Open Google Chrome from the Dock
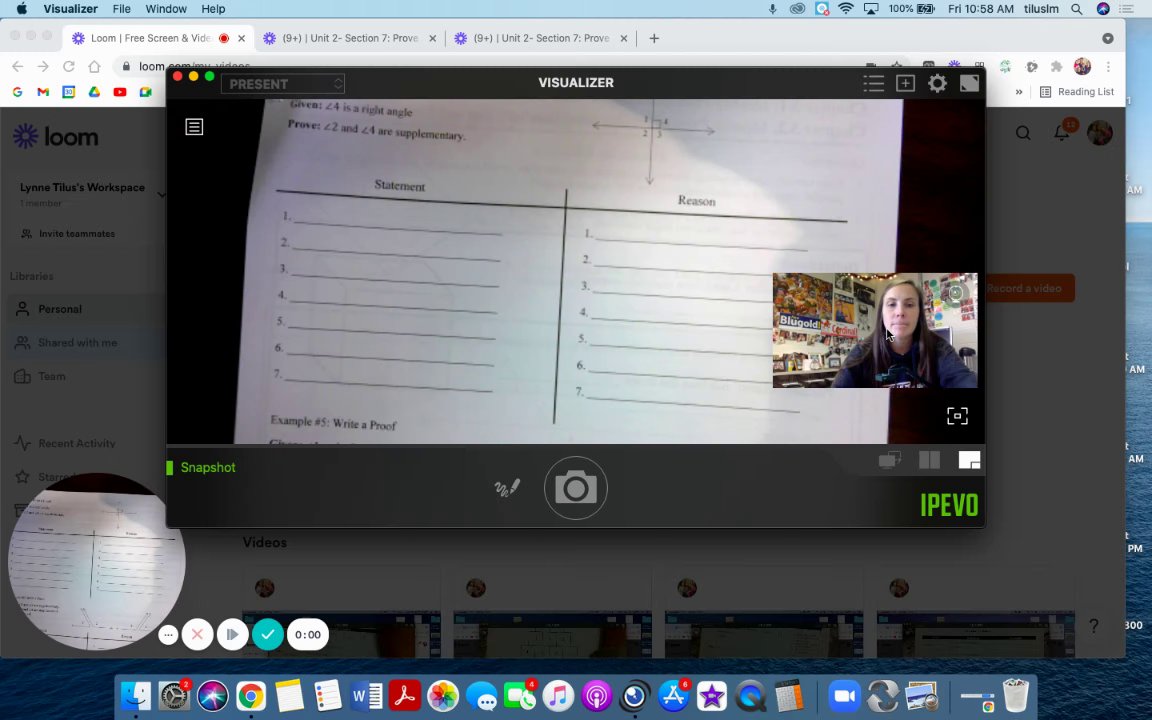The width and height of the screenshot is (1152, 720). (251, 696)
